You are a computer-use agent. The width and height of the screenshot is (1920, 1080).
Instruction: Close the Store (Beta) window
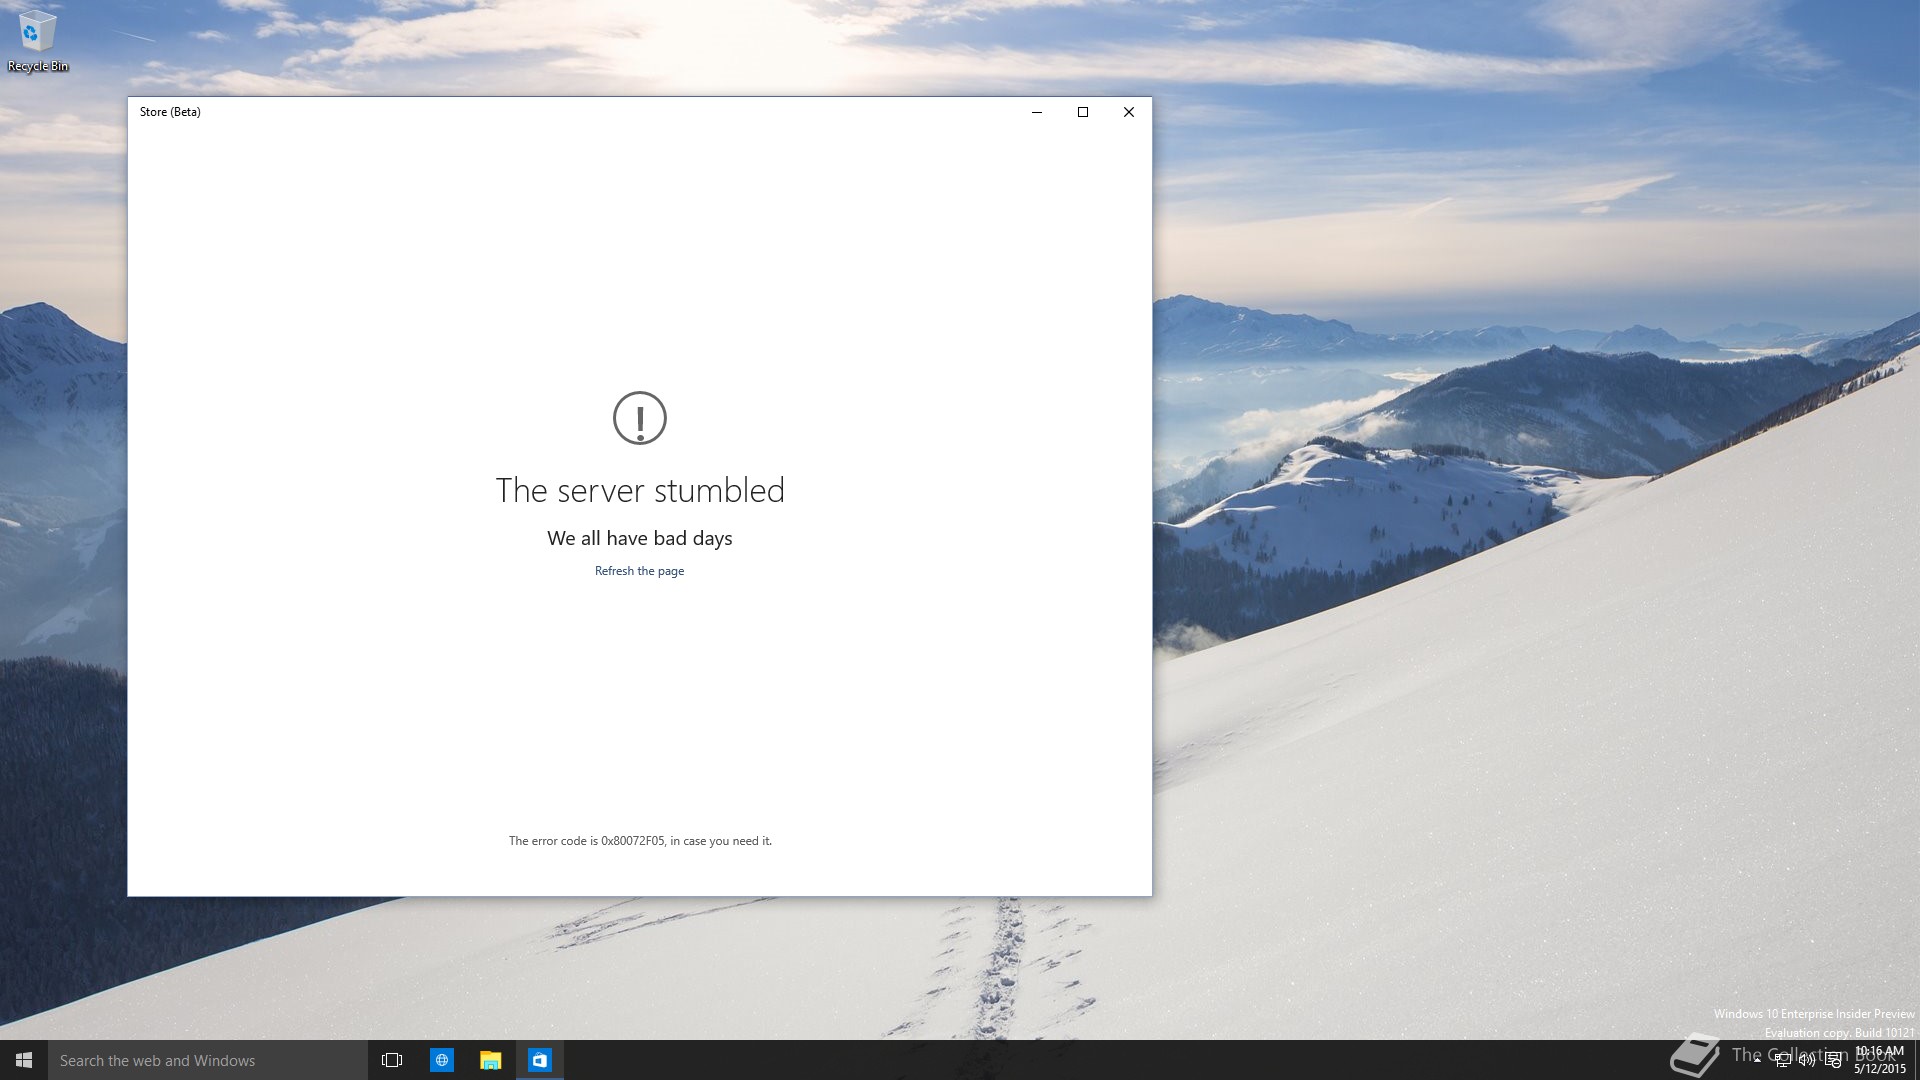click(x=1129, y=112)
